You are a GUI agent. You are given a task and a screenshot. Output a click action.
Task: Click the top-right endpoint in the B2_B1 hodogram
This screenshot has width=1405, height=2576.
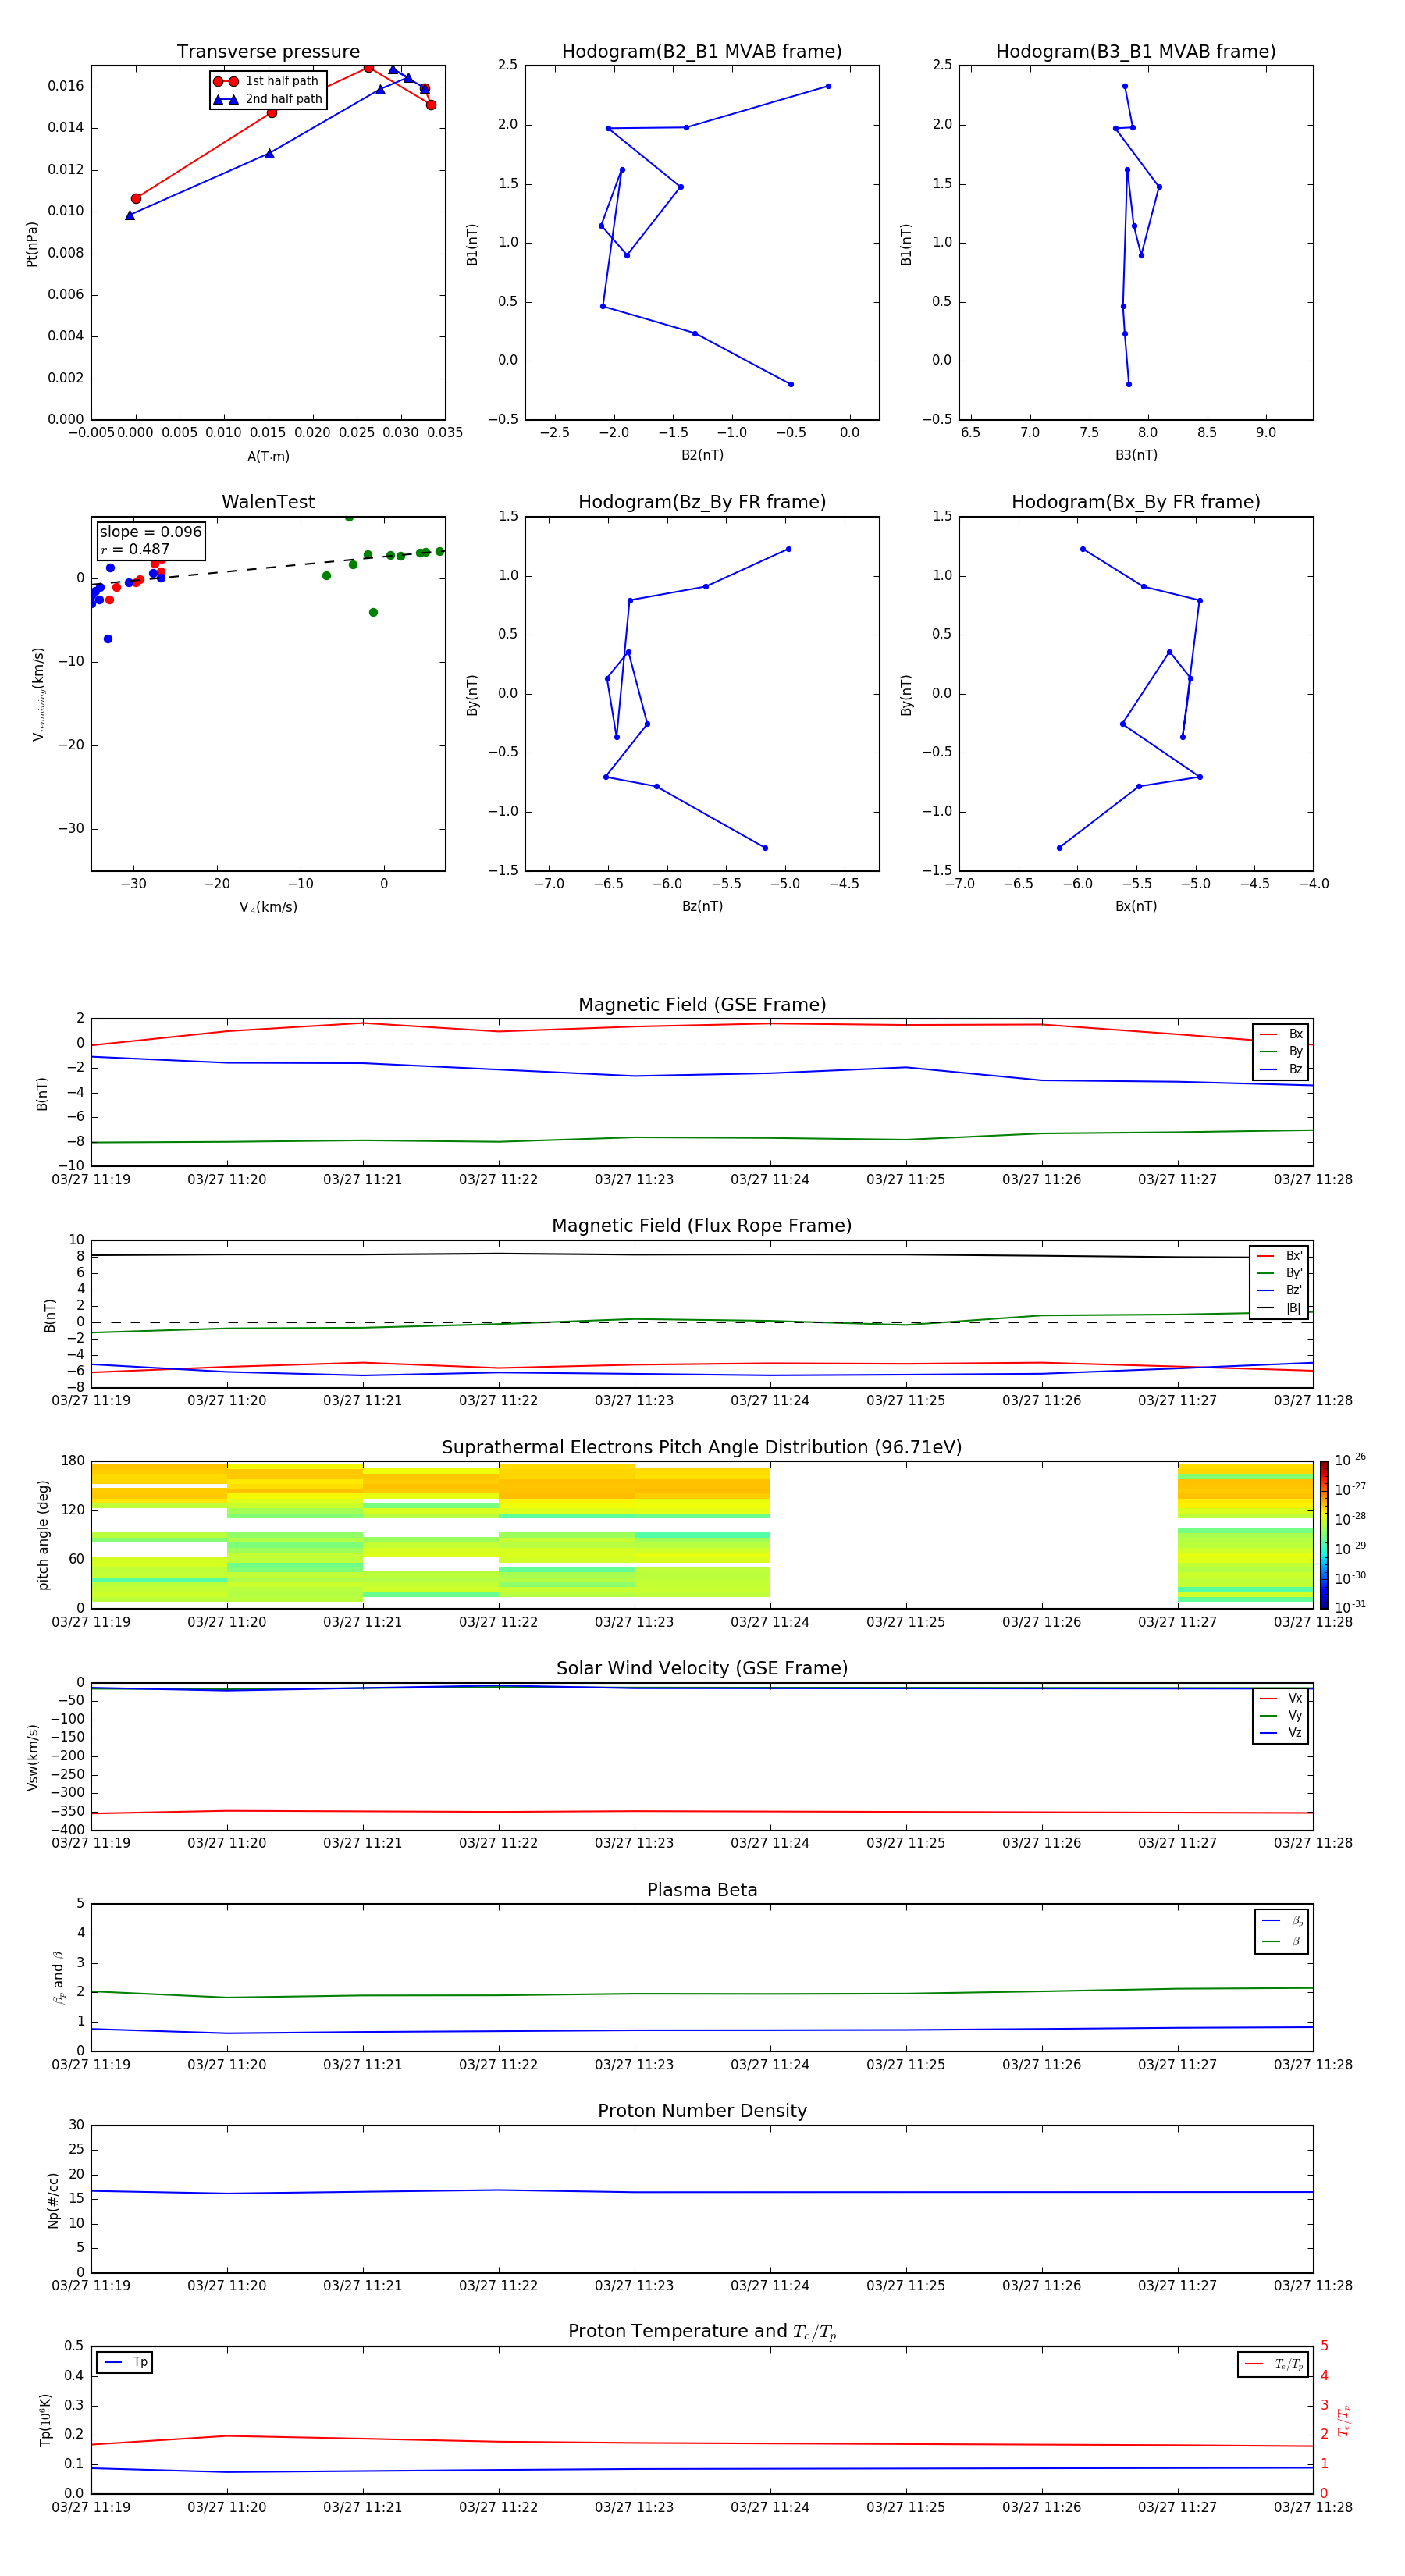tap(828, 86)
